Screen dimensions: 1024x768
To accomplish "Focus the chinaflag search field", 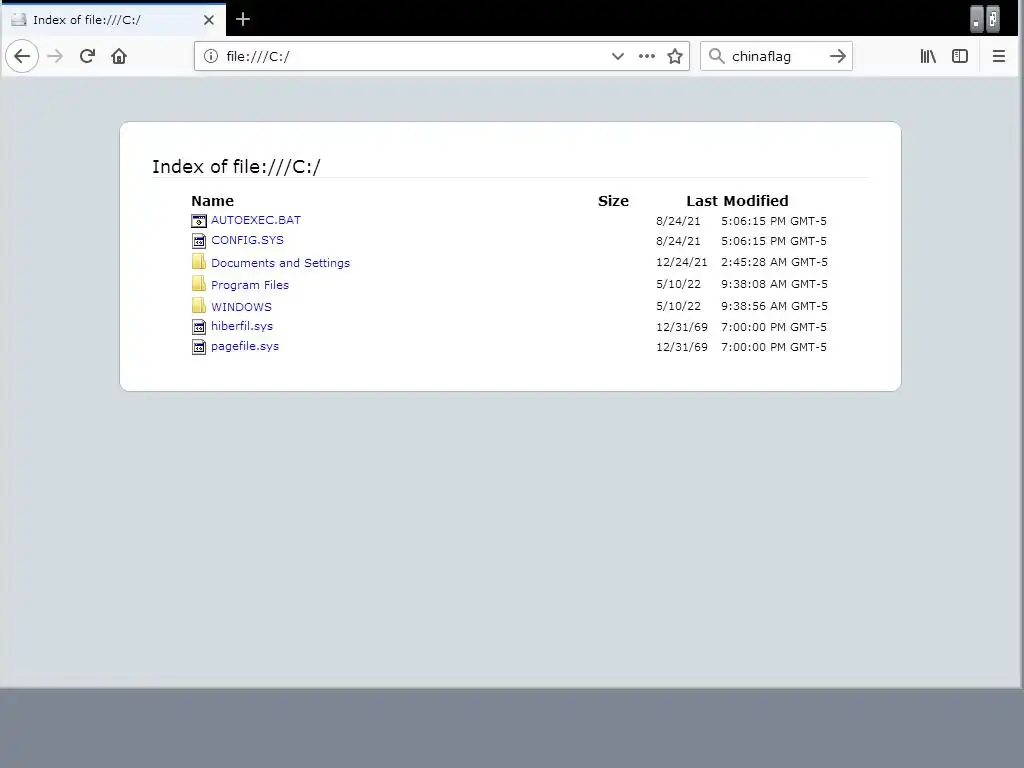I will coord(776,56).
